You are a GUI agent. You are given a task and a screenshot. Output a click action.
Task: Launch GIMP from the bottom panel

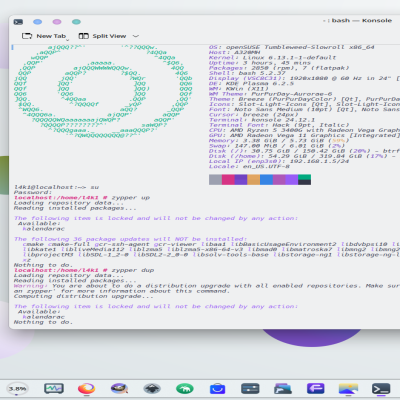119,388
